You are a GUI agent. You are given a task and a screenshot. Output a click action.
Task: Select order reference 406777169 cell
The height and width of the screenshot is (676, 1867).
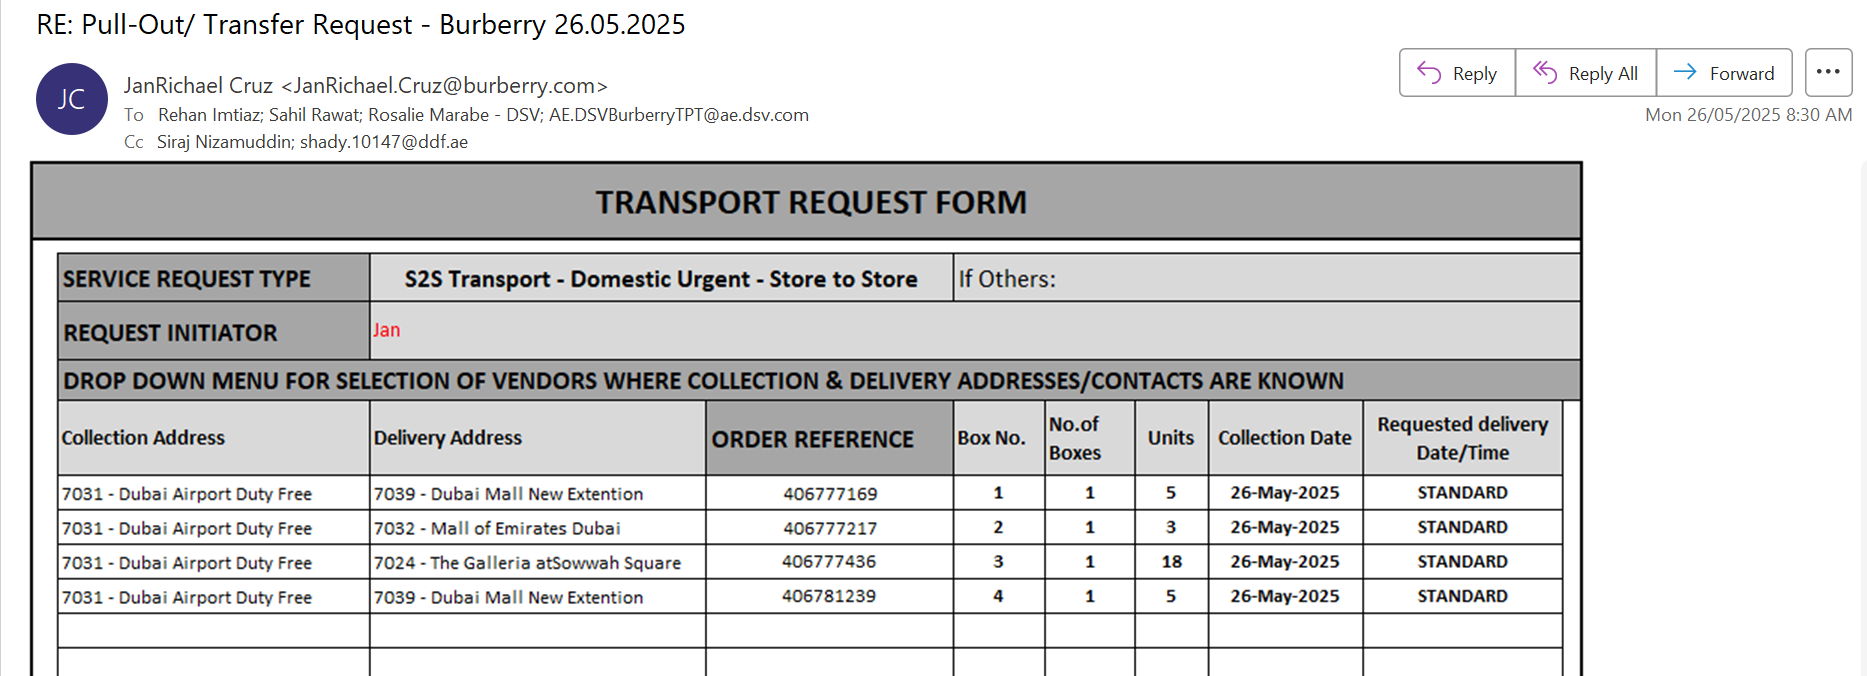click(829, 493)
